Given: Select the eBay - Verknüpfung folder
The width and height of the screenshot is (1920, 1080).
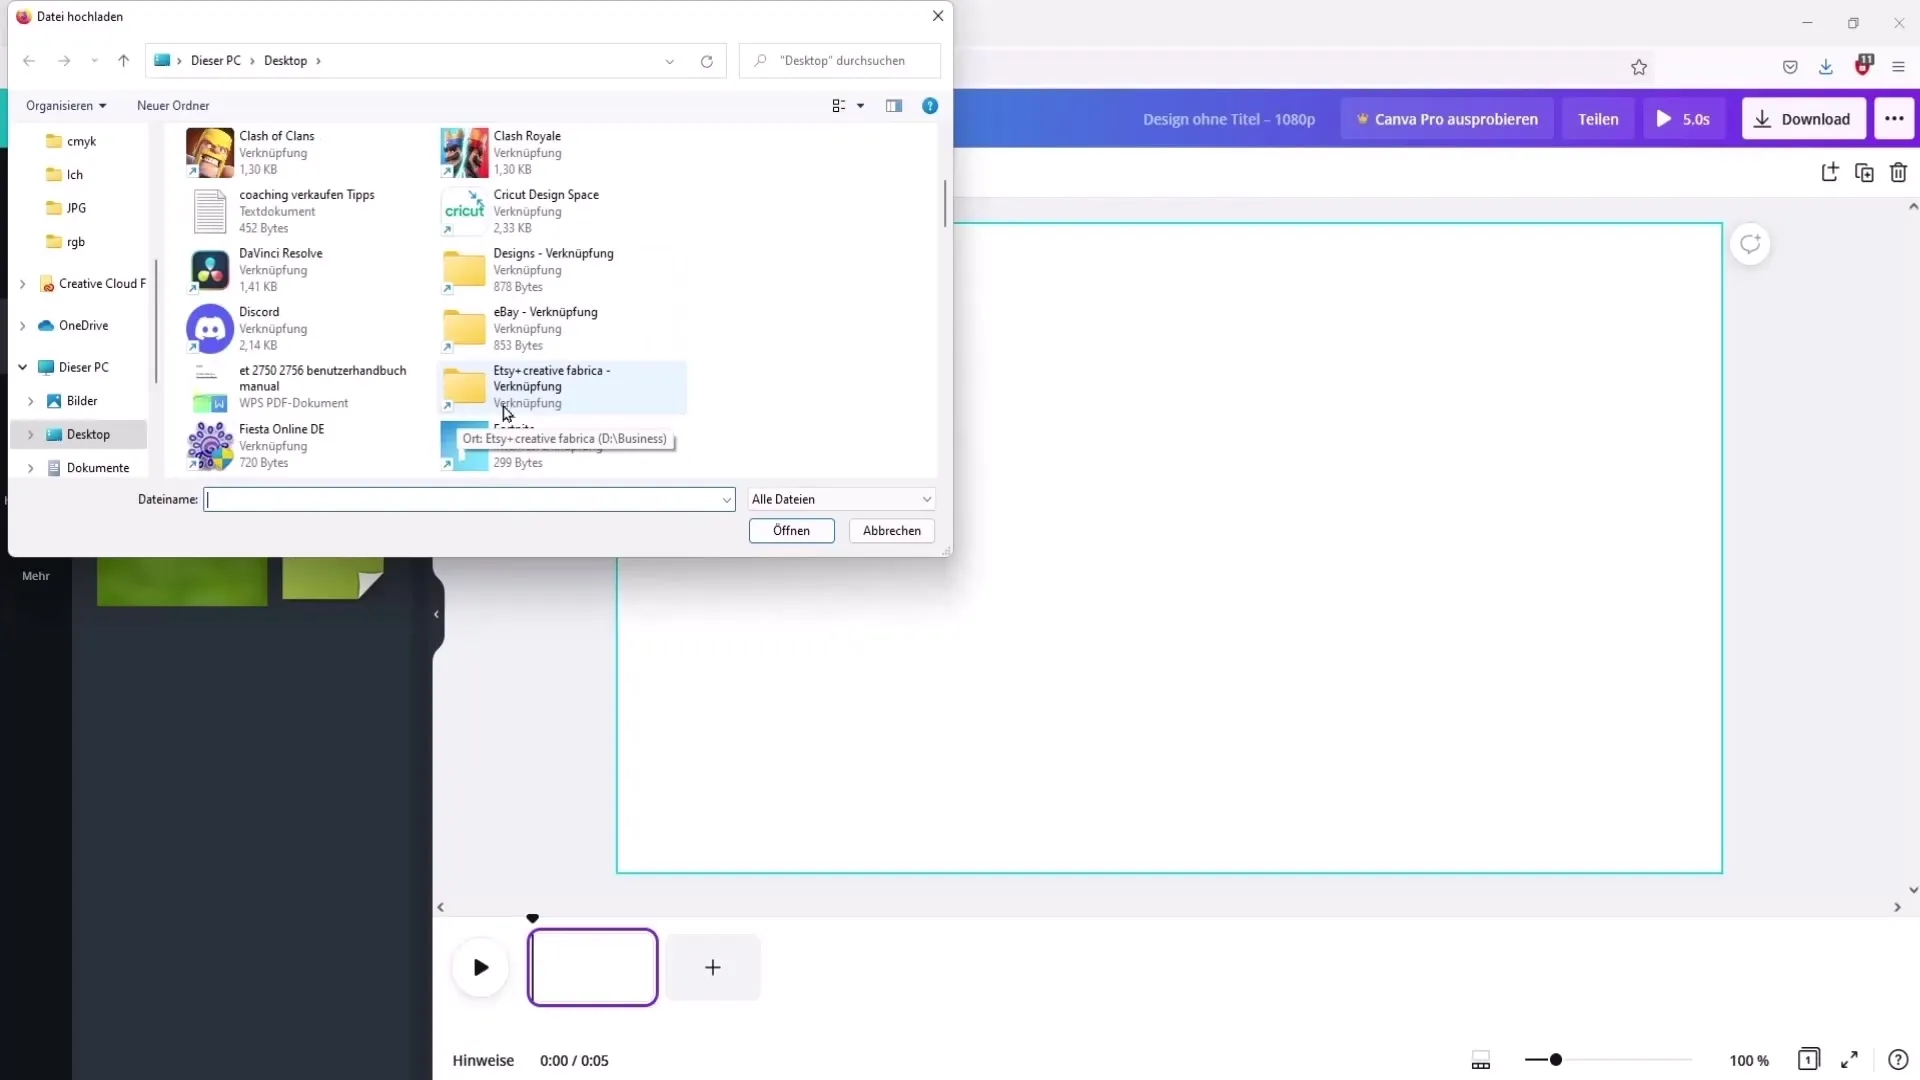Looking at the screenshot, I should (x=560, y=328).
